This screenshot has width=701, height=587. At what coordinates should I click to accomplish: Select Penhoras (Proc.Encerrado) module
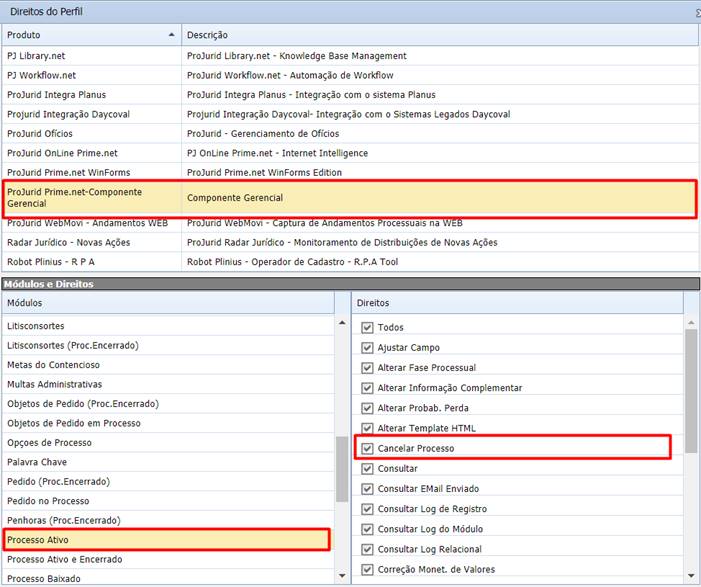tap(168, 520)
